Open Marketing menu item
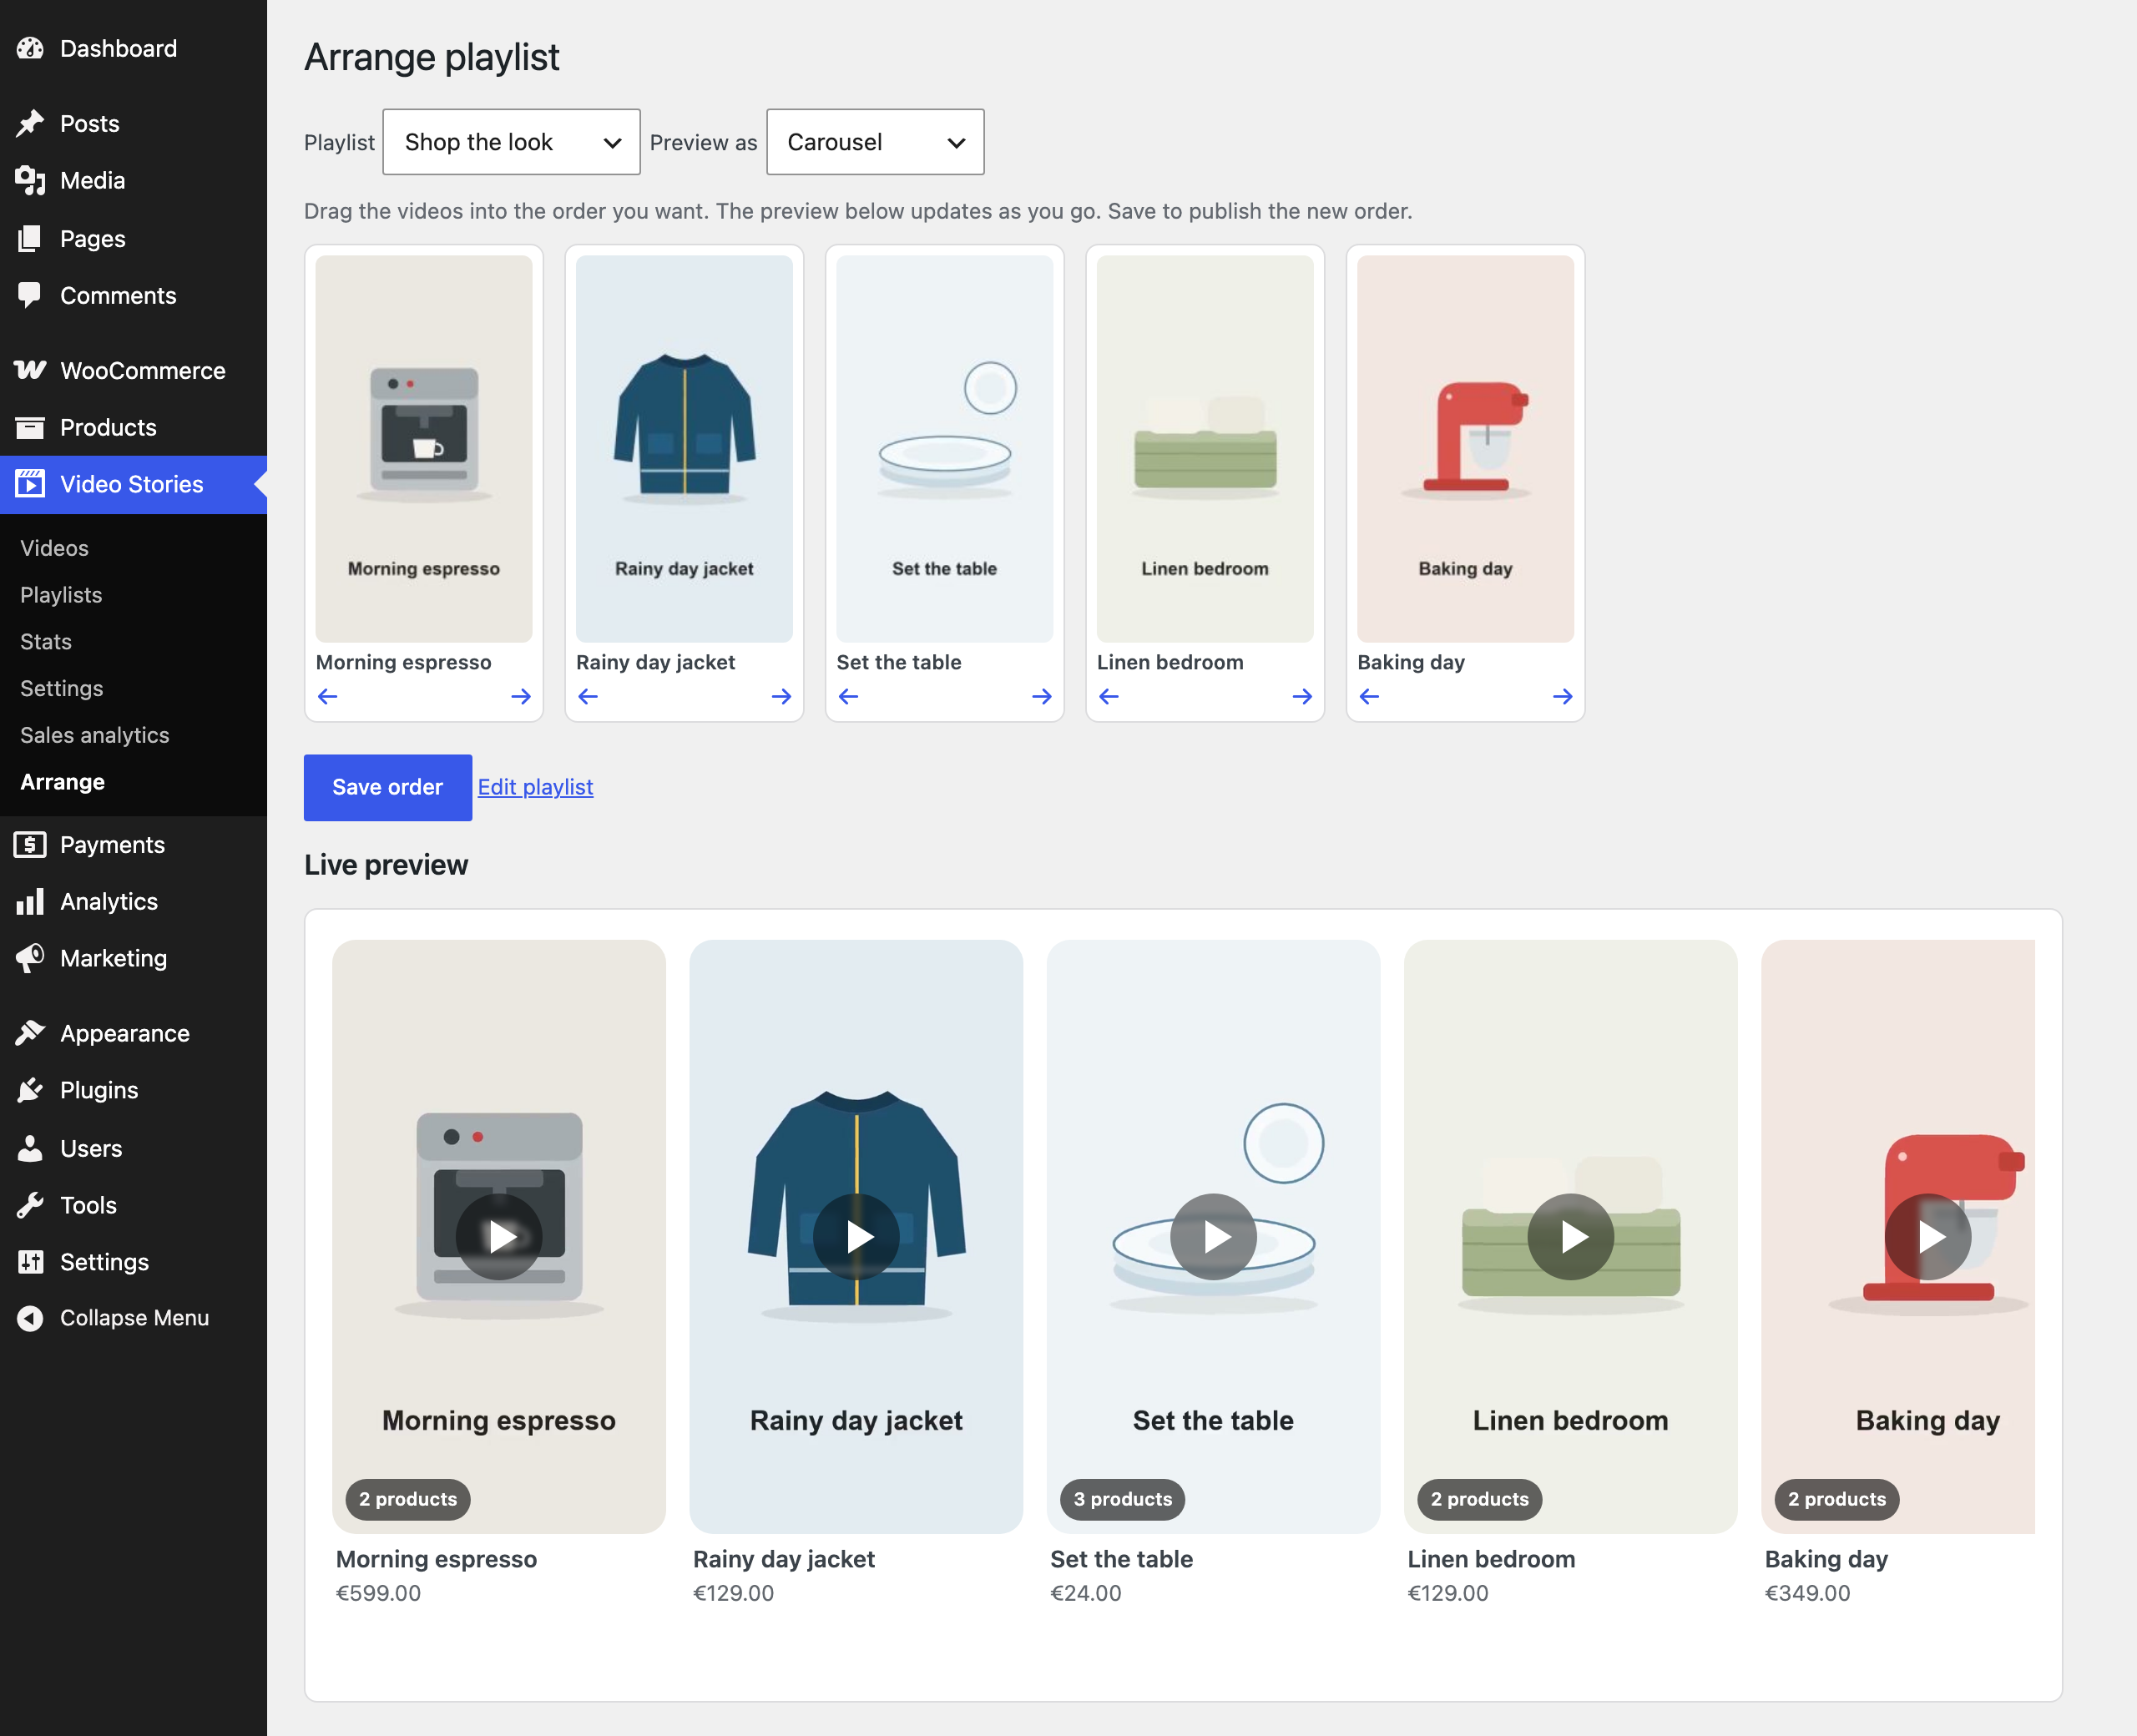Image resolution: width=2137 pixels, height=1736 pixels. coord(133,958)
